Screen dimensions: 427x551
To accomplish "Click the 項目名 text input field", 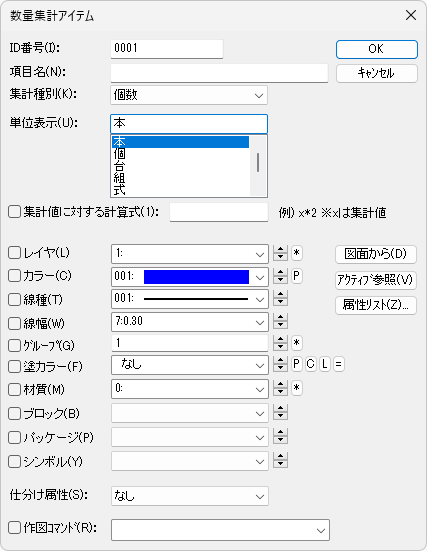I will (x=219, y=73).
